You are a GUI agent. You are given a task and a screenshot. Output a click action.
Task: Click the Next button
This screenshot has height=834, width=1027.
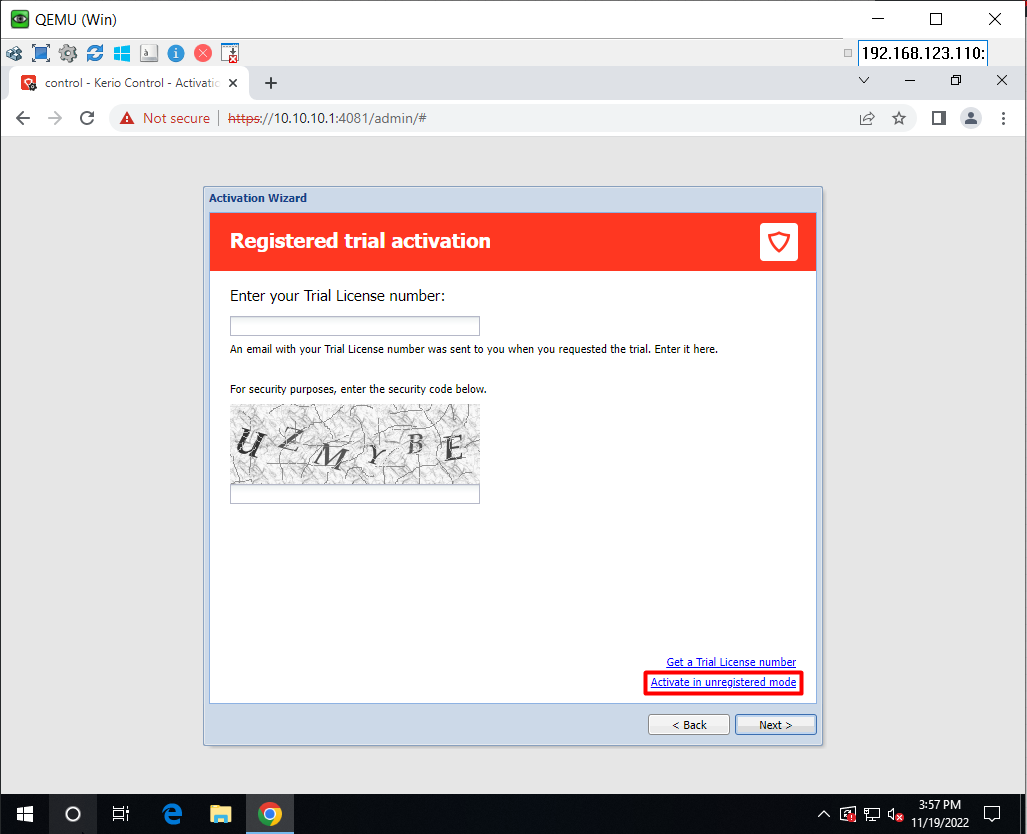click(x=775, y=725)
